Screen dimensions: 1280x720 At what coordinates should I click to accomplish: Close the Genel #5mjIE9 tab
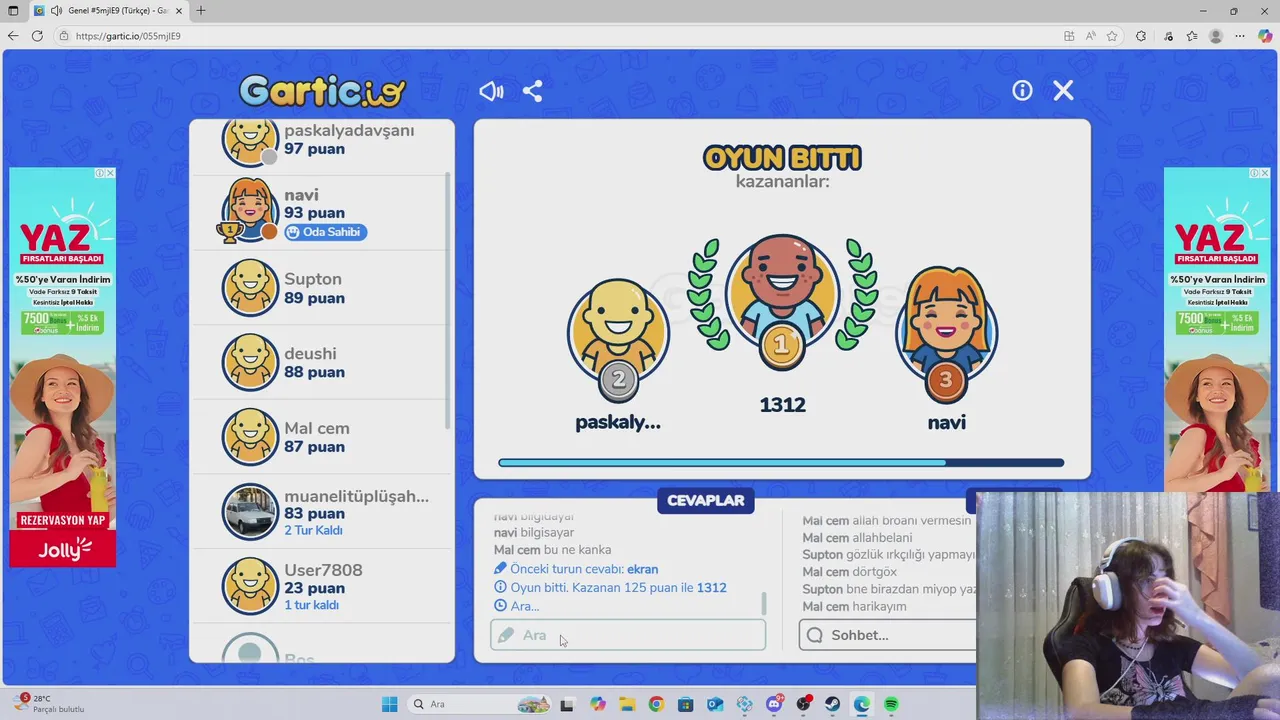[x=179, y=11]
